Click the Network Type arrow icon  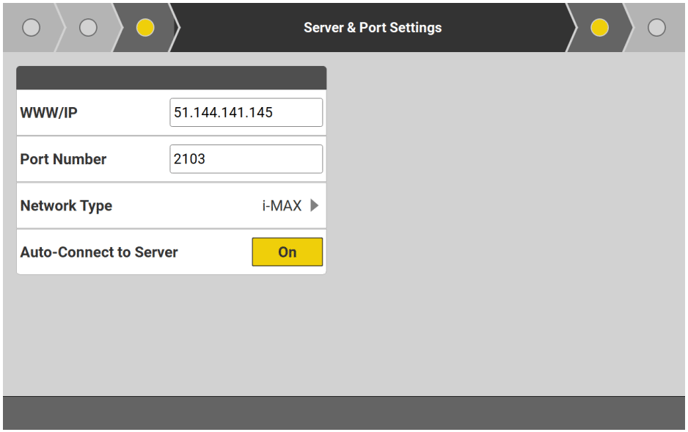314,206
